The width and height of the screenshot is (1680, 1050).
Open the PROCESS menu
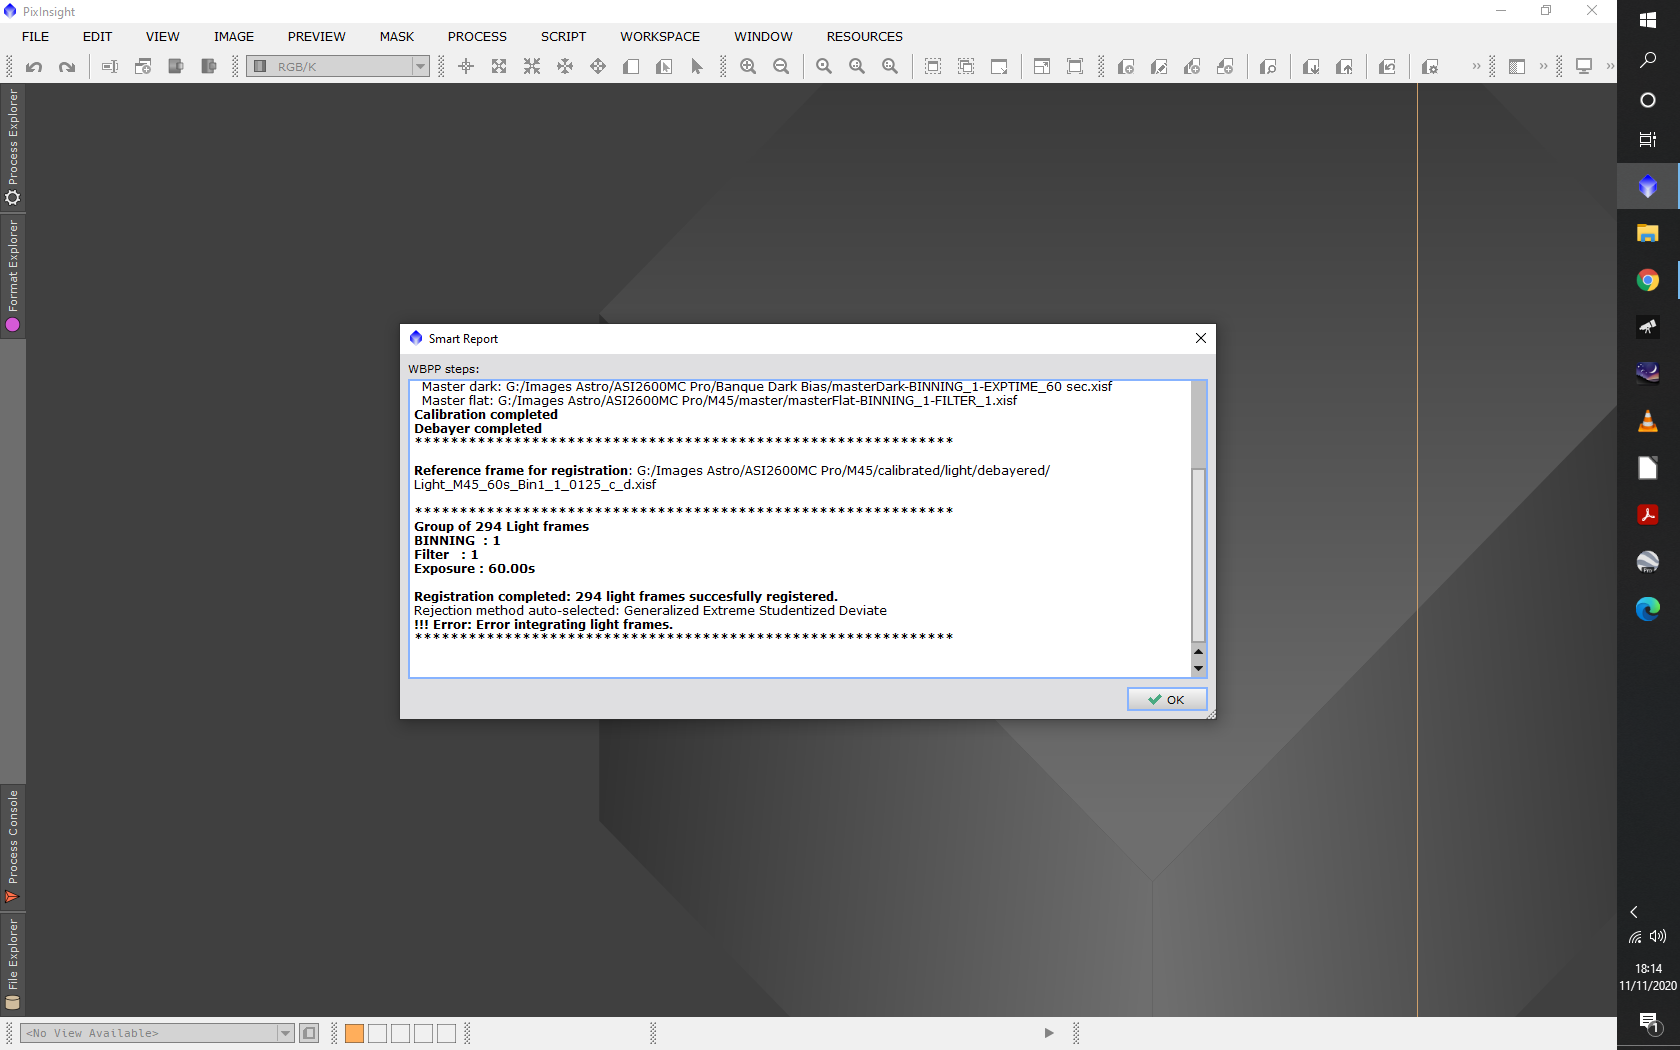click(477, 37)
